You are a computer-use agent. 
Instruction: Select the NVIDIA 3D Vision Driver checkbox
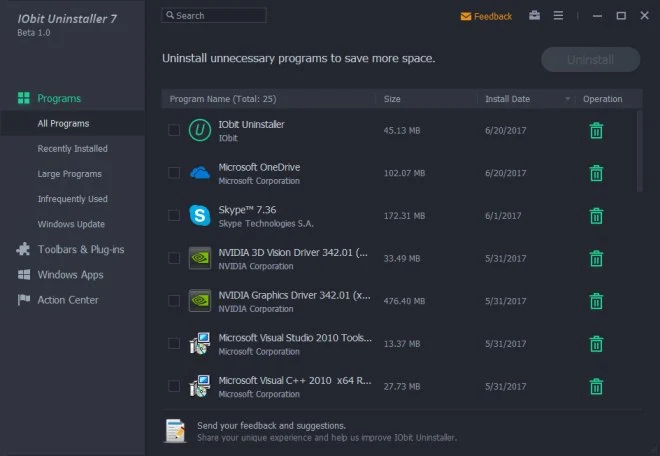point(174,258)
